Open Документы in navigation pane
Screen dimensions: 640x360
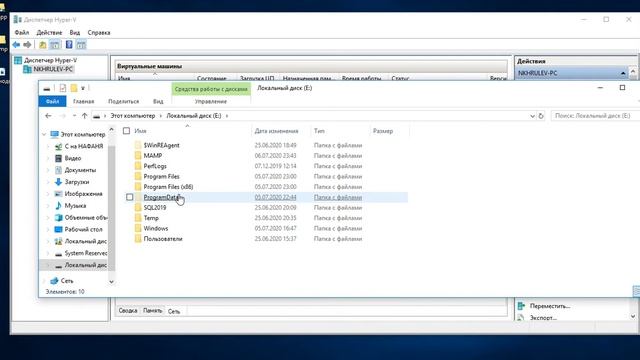[x=80, y=170]
